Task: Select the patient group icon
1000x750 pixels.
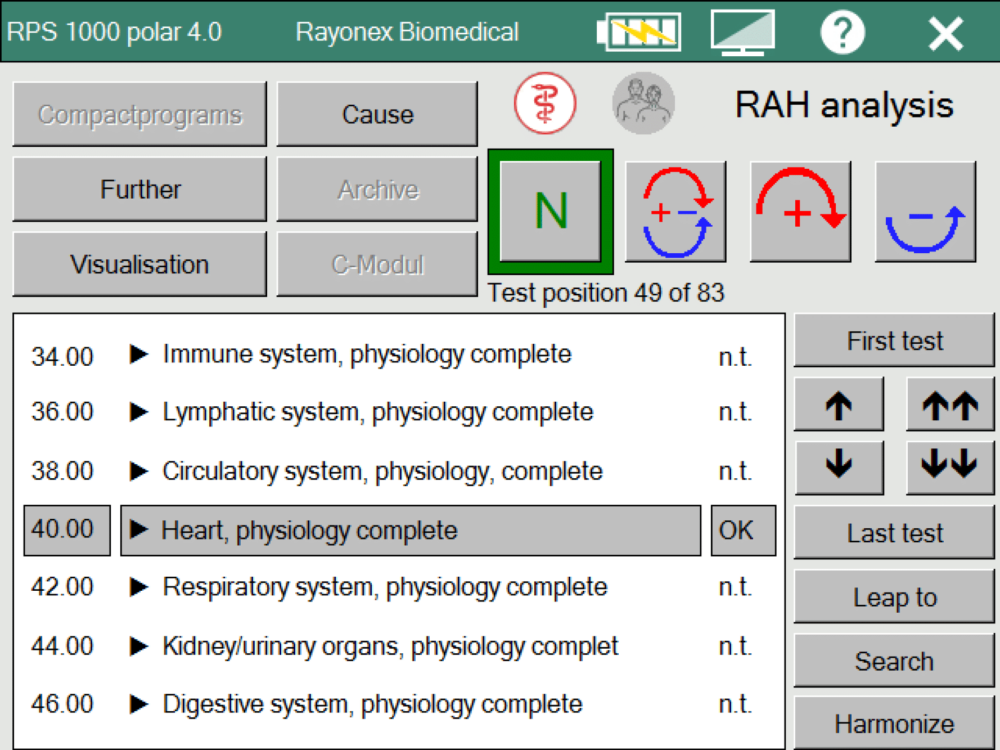Action: point(643,103)
